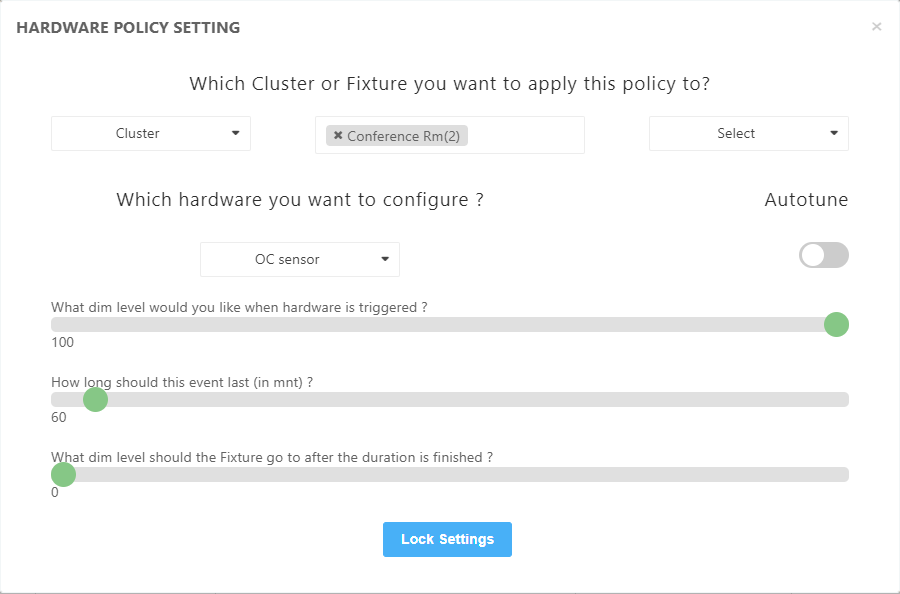The width and height of the screenshot is (900, 594).
Task: Close the Hardware Policy Setting dialog
Action: click(876, 26)
